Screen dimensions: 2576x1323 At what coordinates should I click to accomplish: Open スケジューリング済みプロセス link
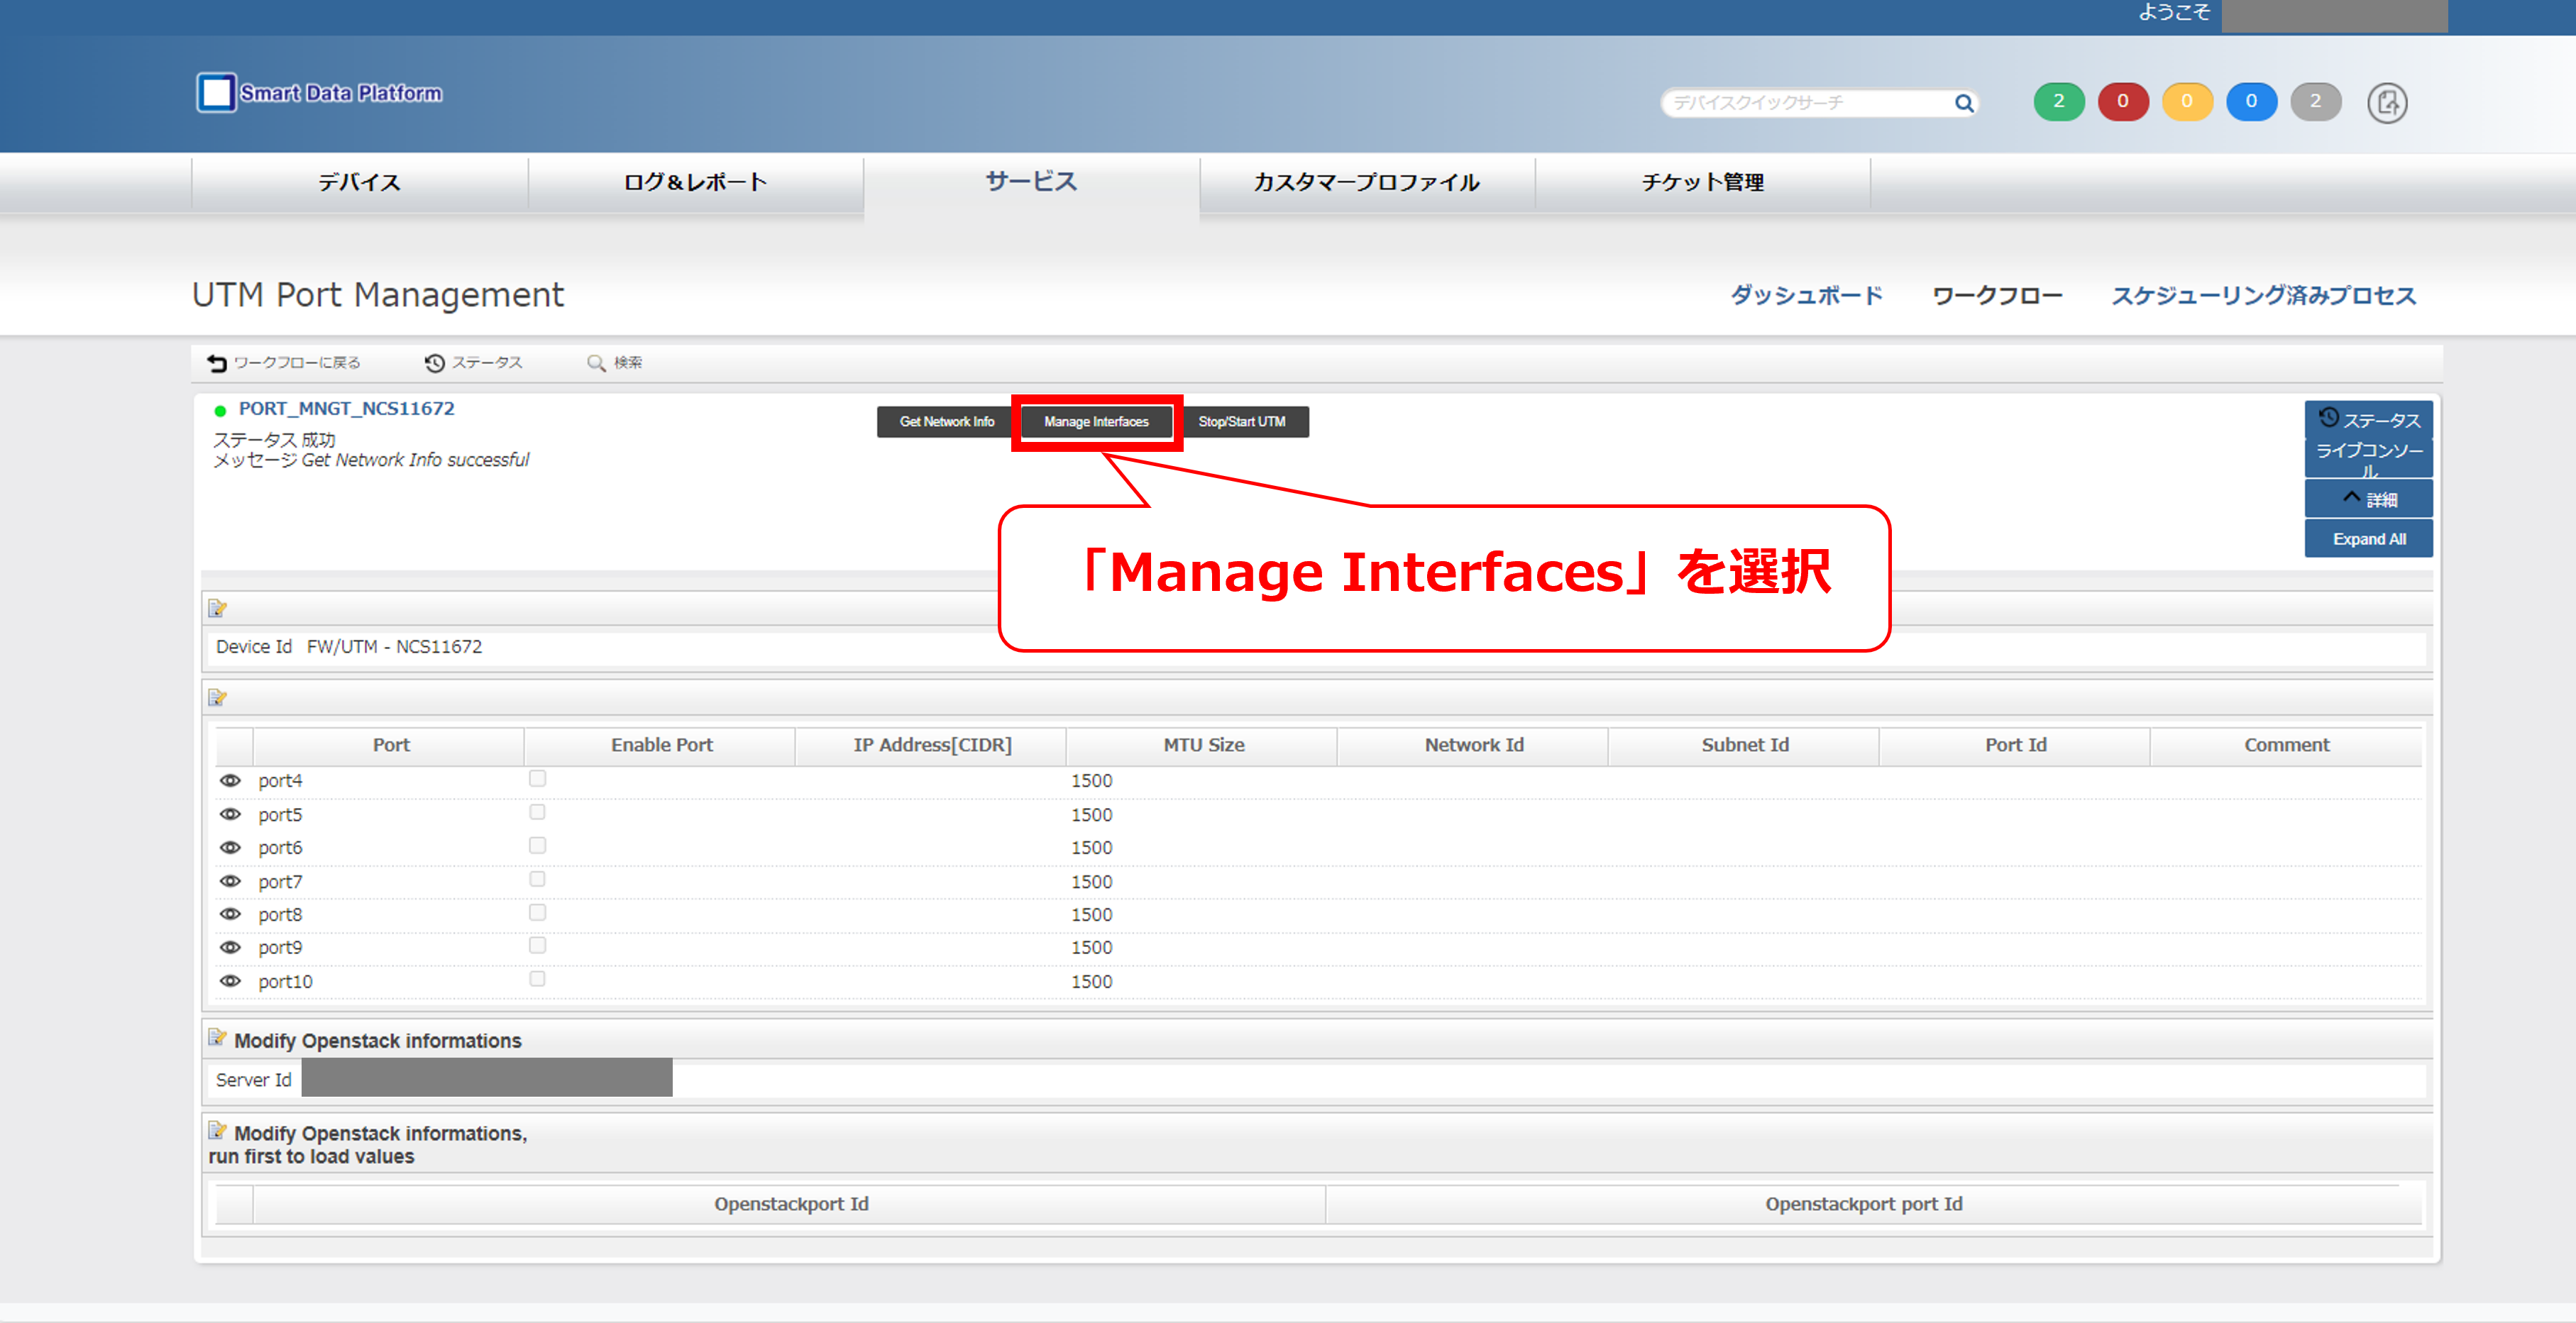click(x=2263, y=295)
